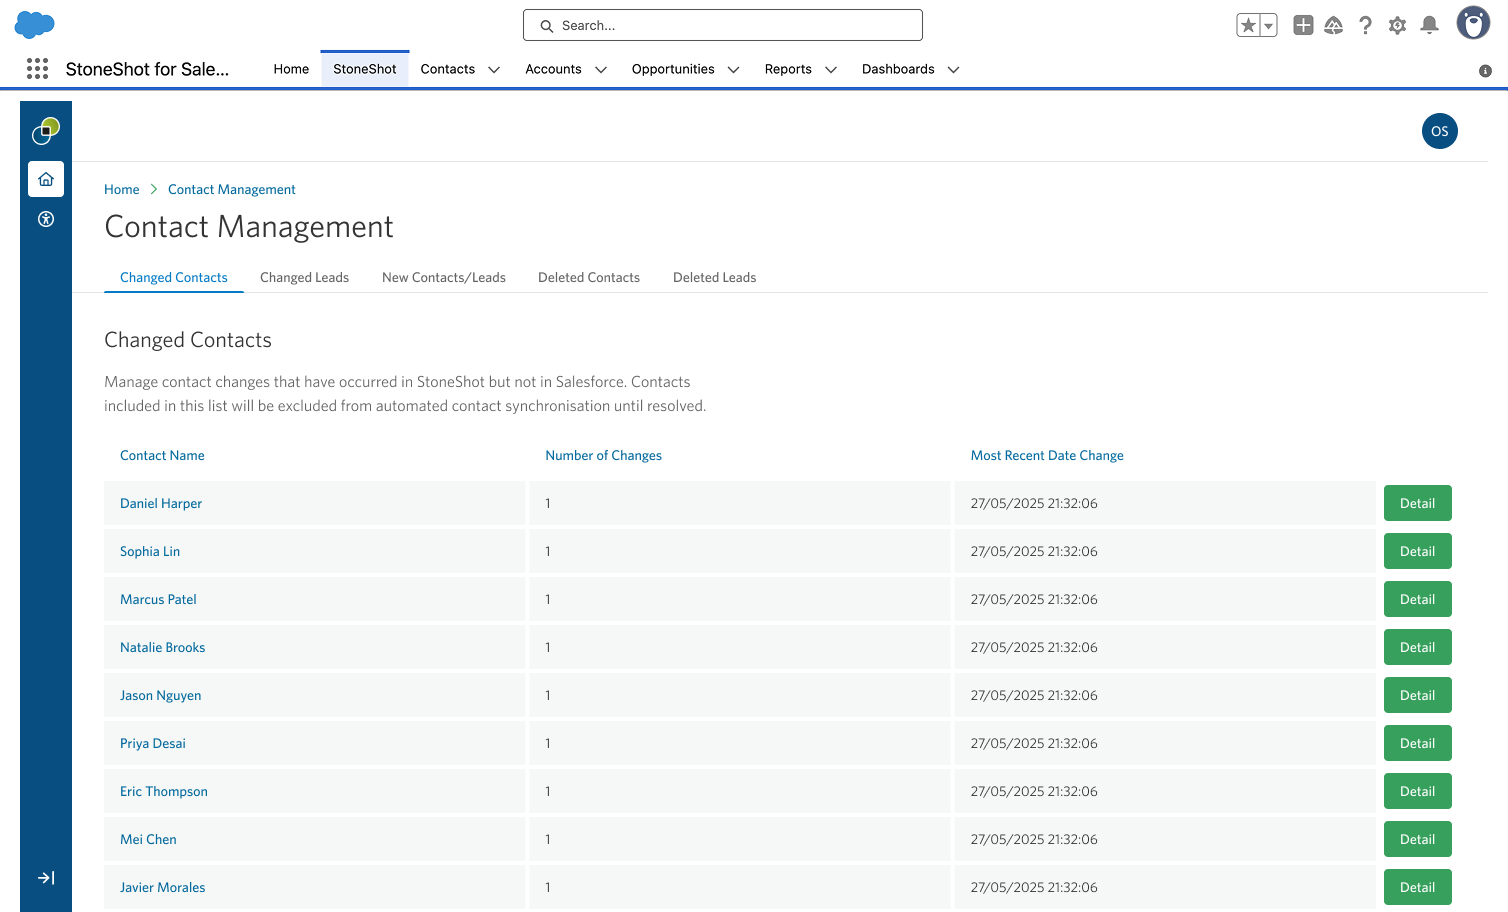This screenshot has width=1508, height=912.
Task: Open the App Launcher grid icon
Action: point(37,68)
